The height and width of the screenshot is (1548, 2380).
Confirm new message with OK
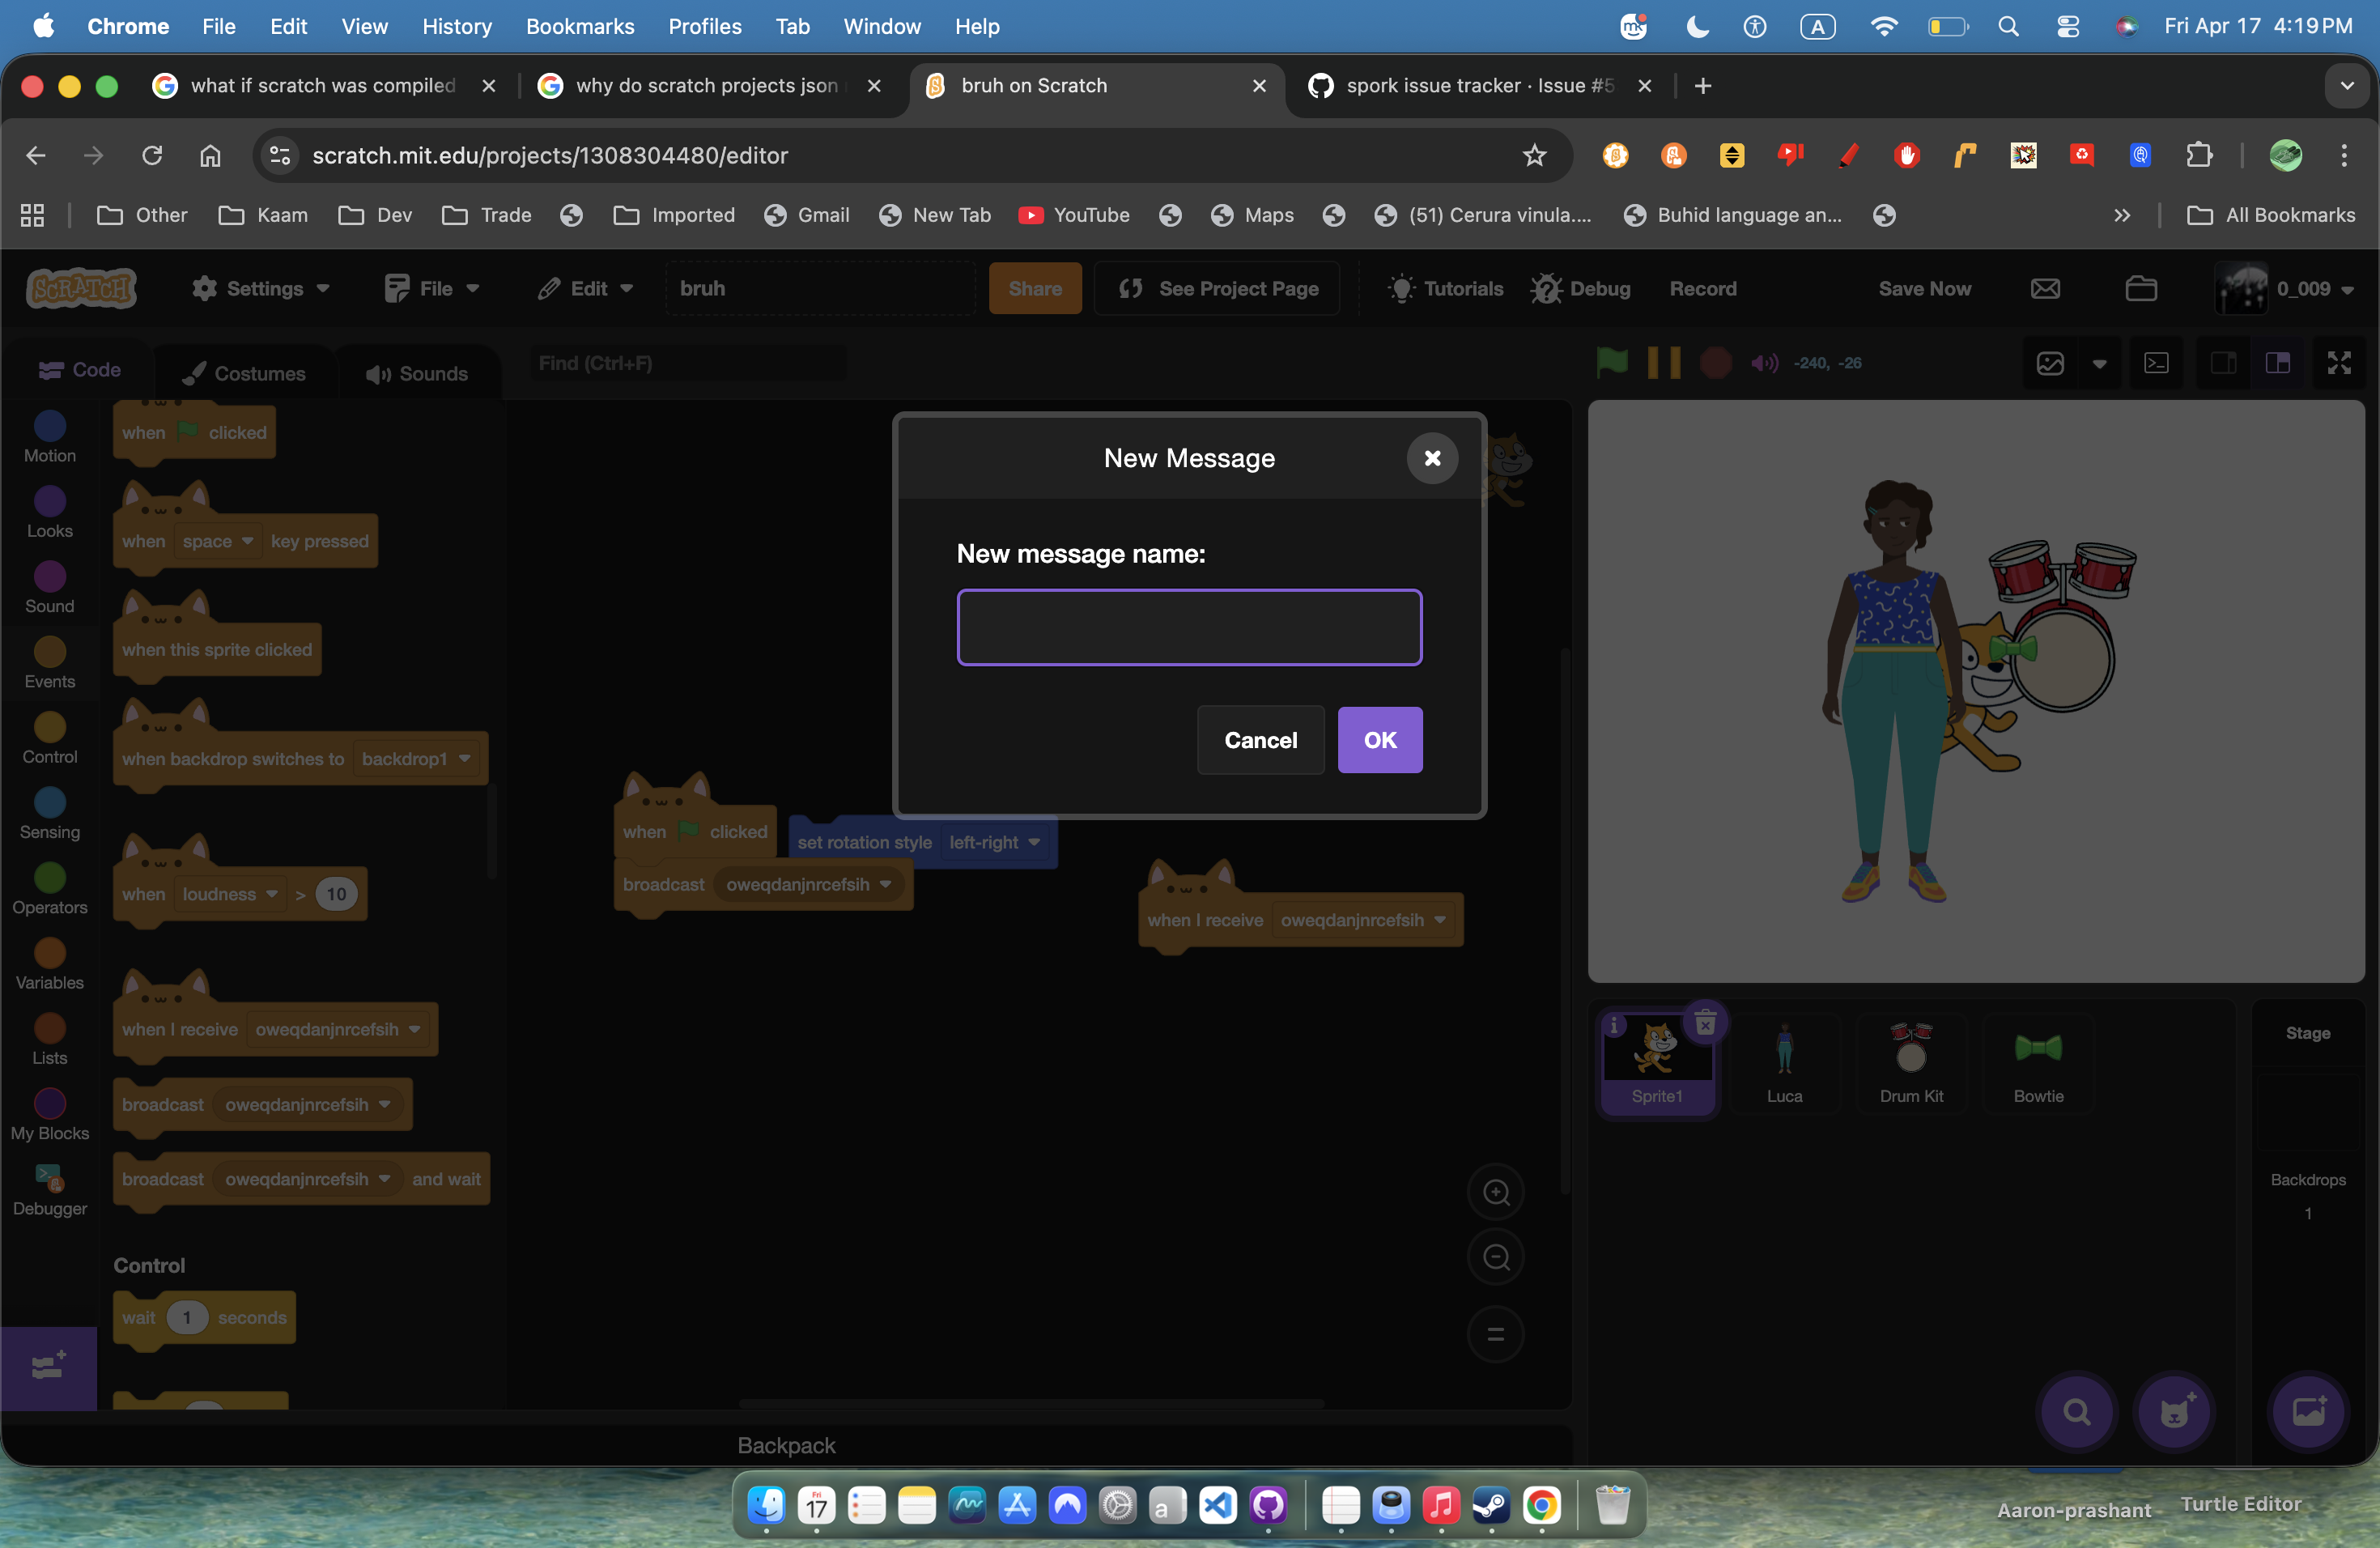pyautogui.click(x=1379, y=740)
